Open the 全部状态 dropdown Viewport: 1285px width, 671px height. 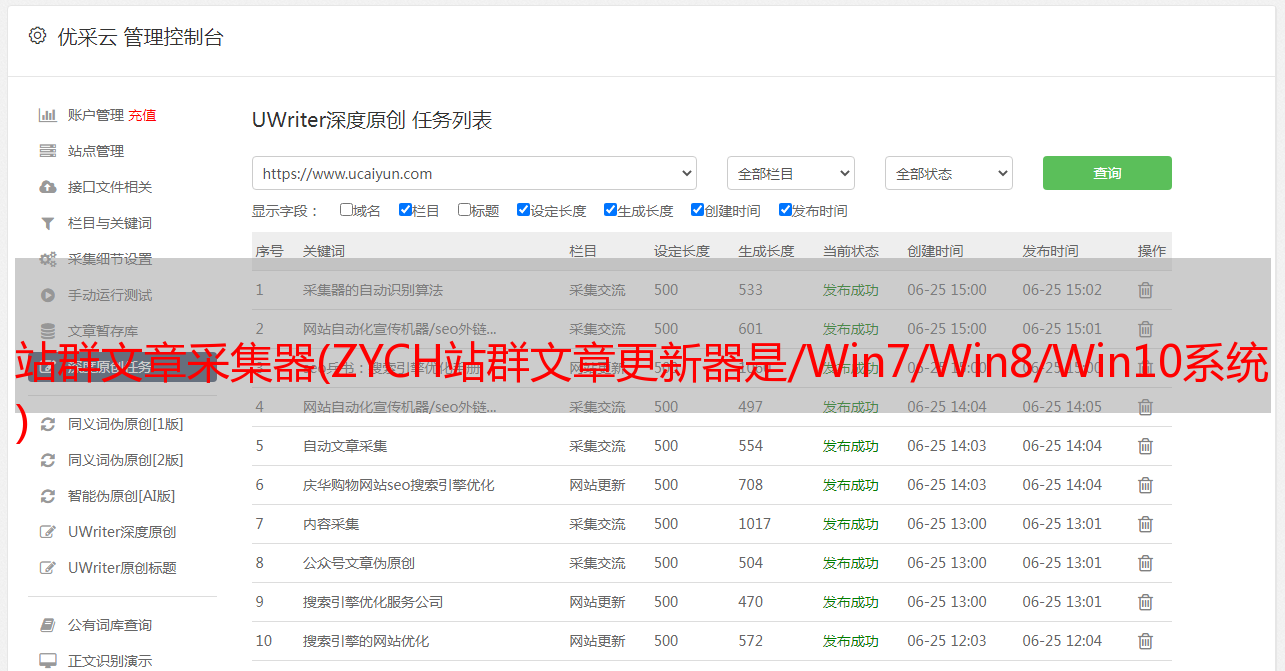948,173
